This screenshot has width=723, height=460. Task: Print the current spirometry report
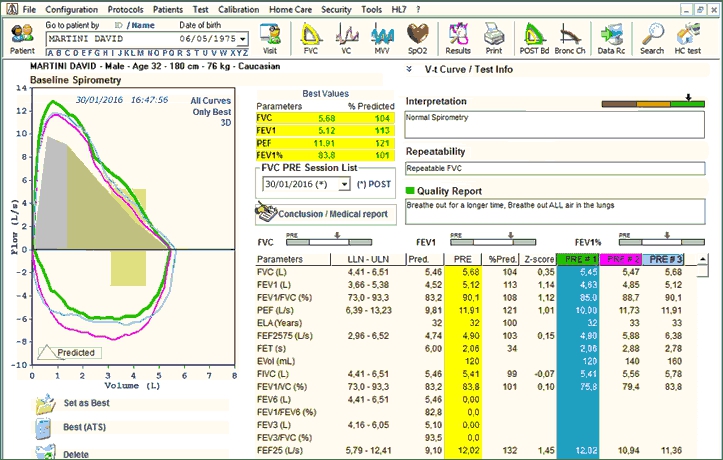[493, 36]
